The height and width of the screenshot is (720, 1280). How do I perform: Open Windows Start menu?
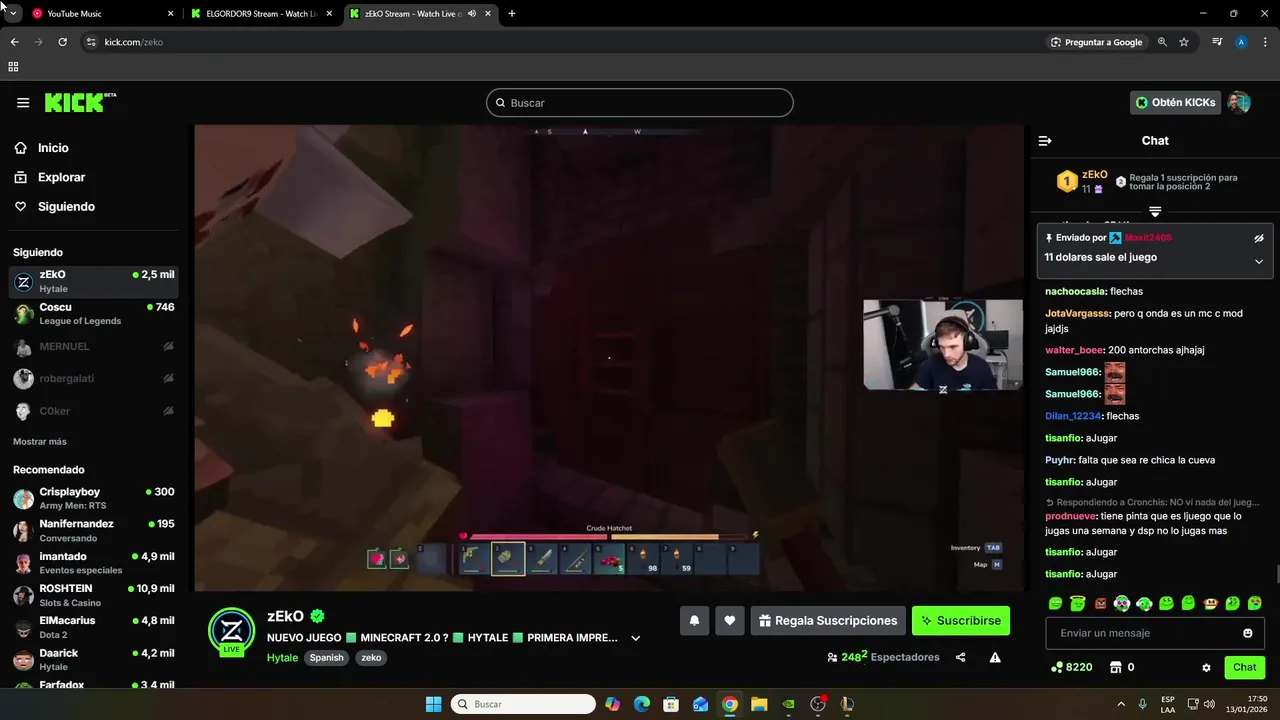(433, 704)
